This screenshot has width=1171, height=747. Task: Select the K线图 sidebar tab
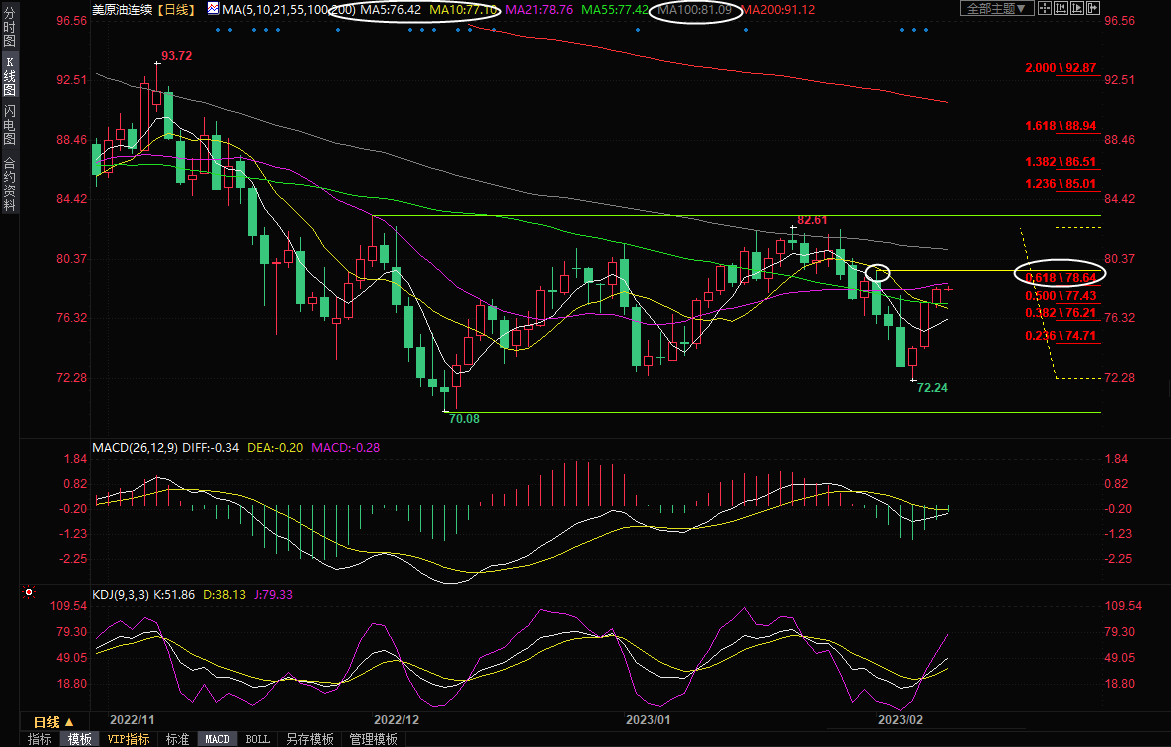point(9,76)
